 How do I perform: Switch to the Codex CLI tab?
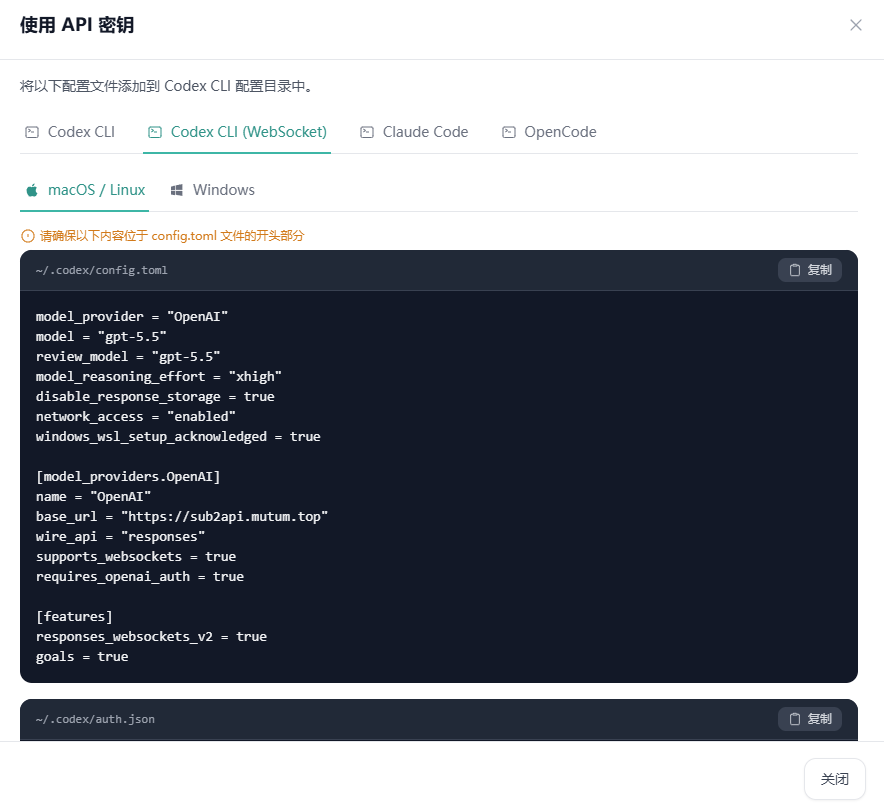pos(70,132)
